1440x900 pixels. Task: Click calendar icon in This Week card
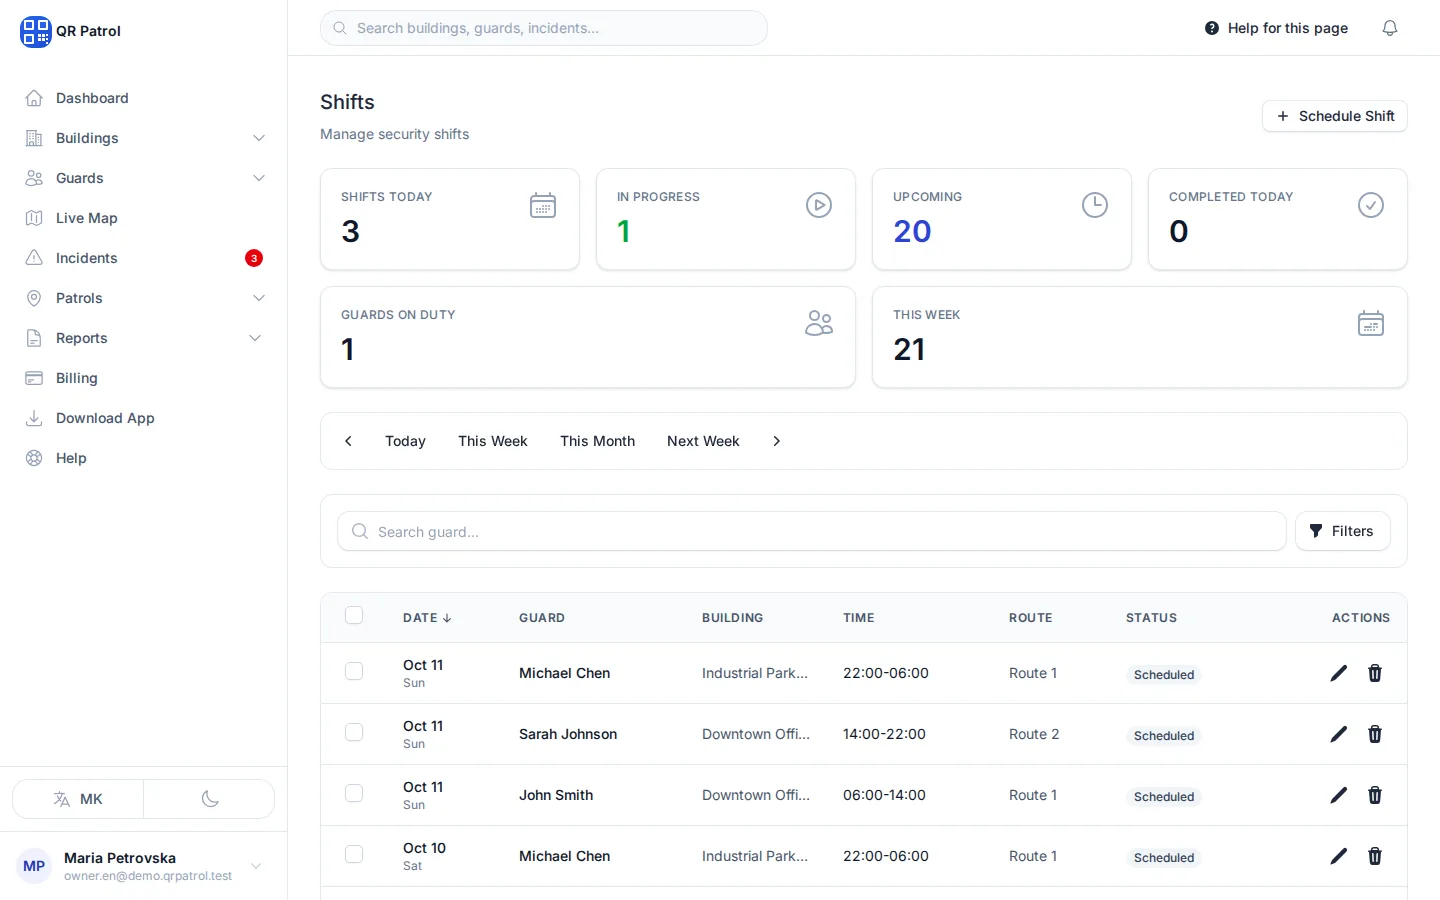pyautogui.click(x=1371, y=323)
